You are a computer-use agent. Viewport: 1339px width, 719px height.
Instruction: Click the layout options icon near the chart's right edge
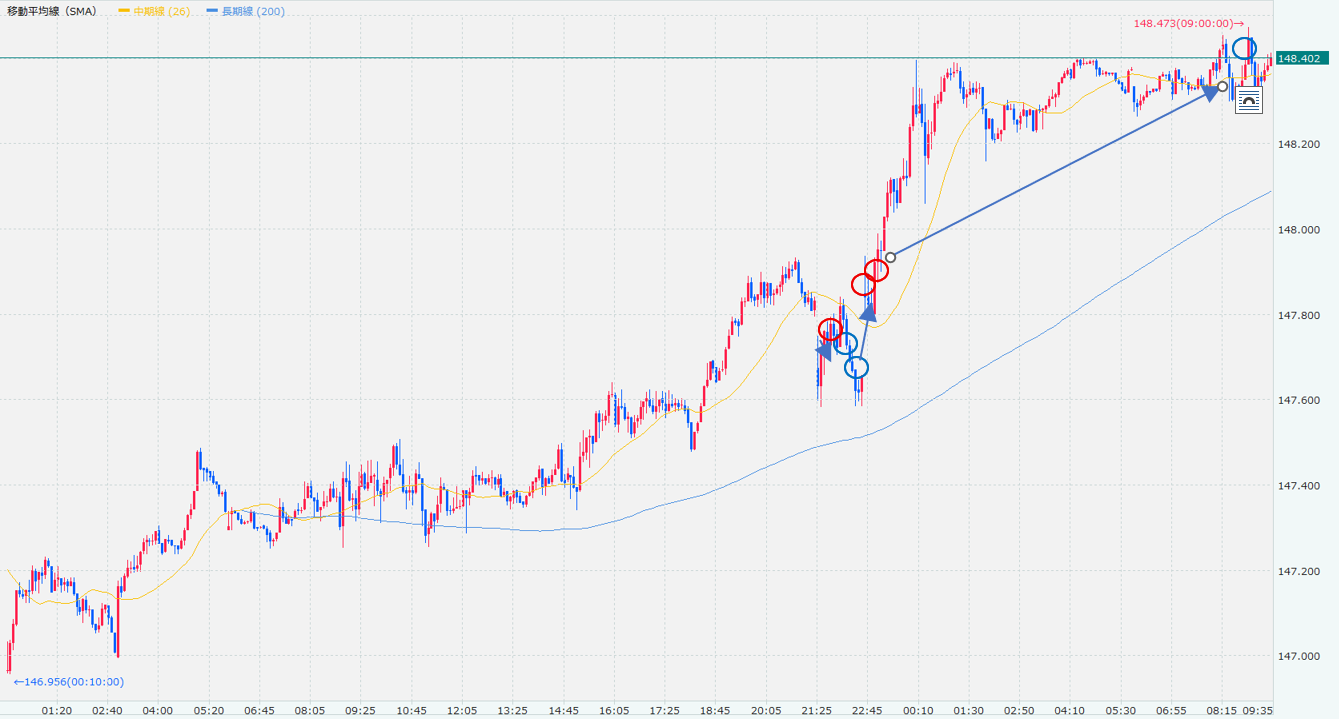coord(1248,100)
